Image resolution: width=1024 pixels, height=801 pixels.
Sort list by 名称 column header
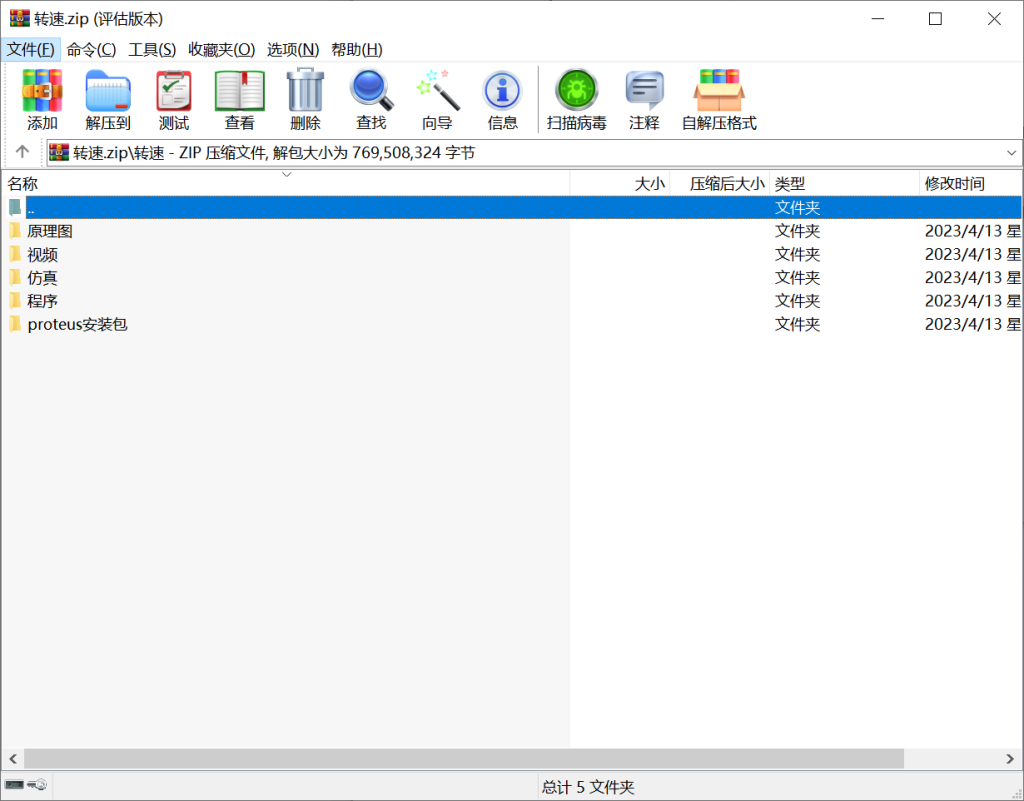click(23, 184)
